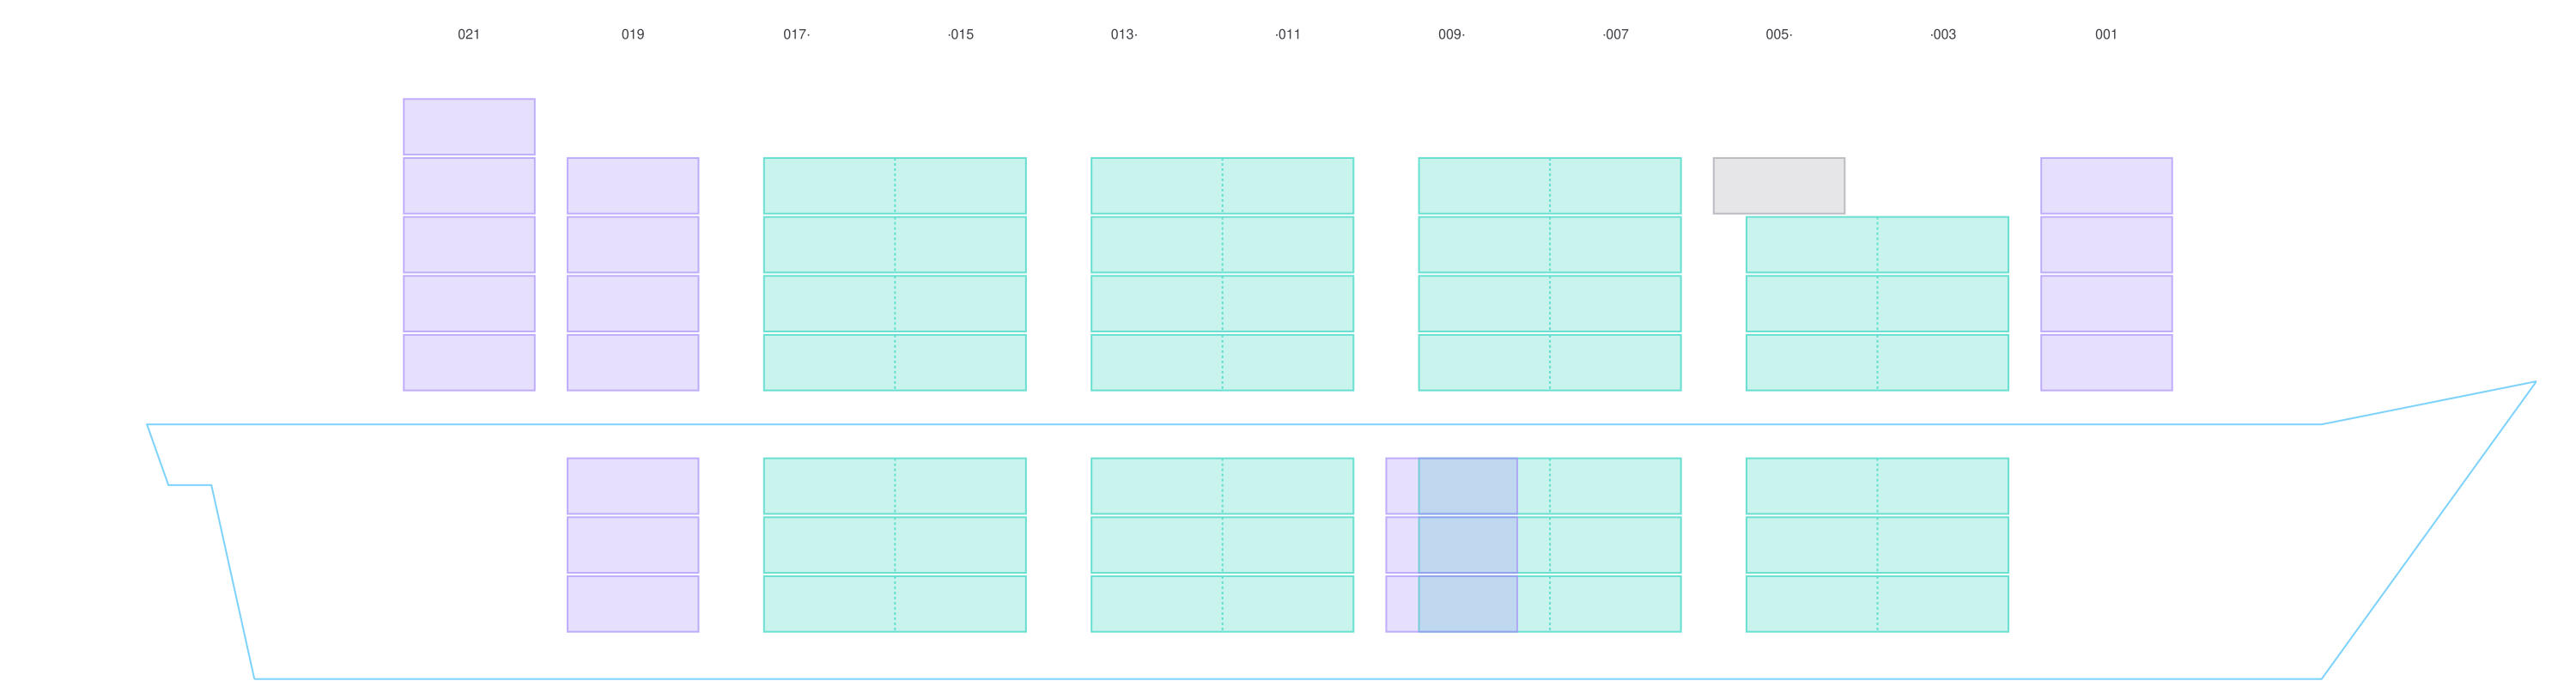2576x681 pixels.
Task: Click the bay 019 label
Action: pos(632,35)
